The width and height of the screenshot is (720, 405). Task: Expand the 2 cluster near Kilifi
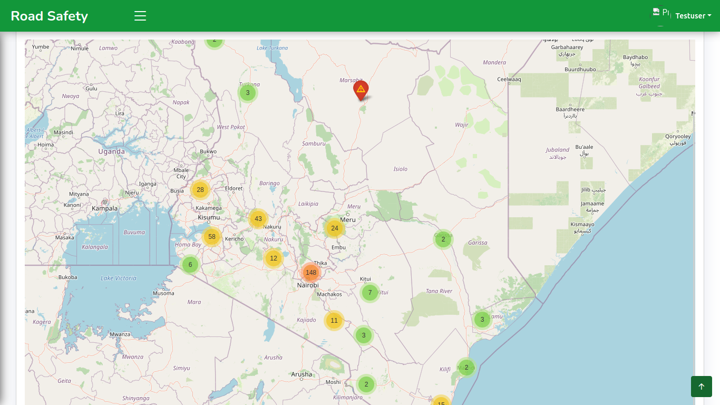pyautogui.click(x=466, y=368)
